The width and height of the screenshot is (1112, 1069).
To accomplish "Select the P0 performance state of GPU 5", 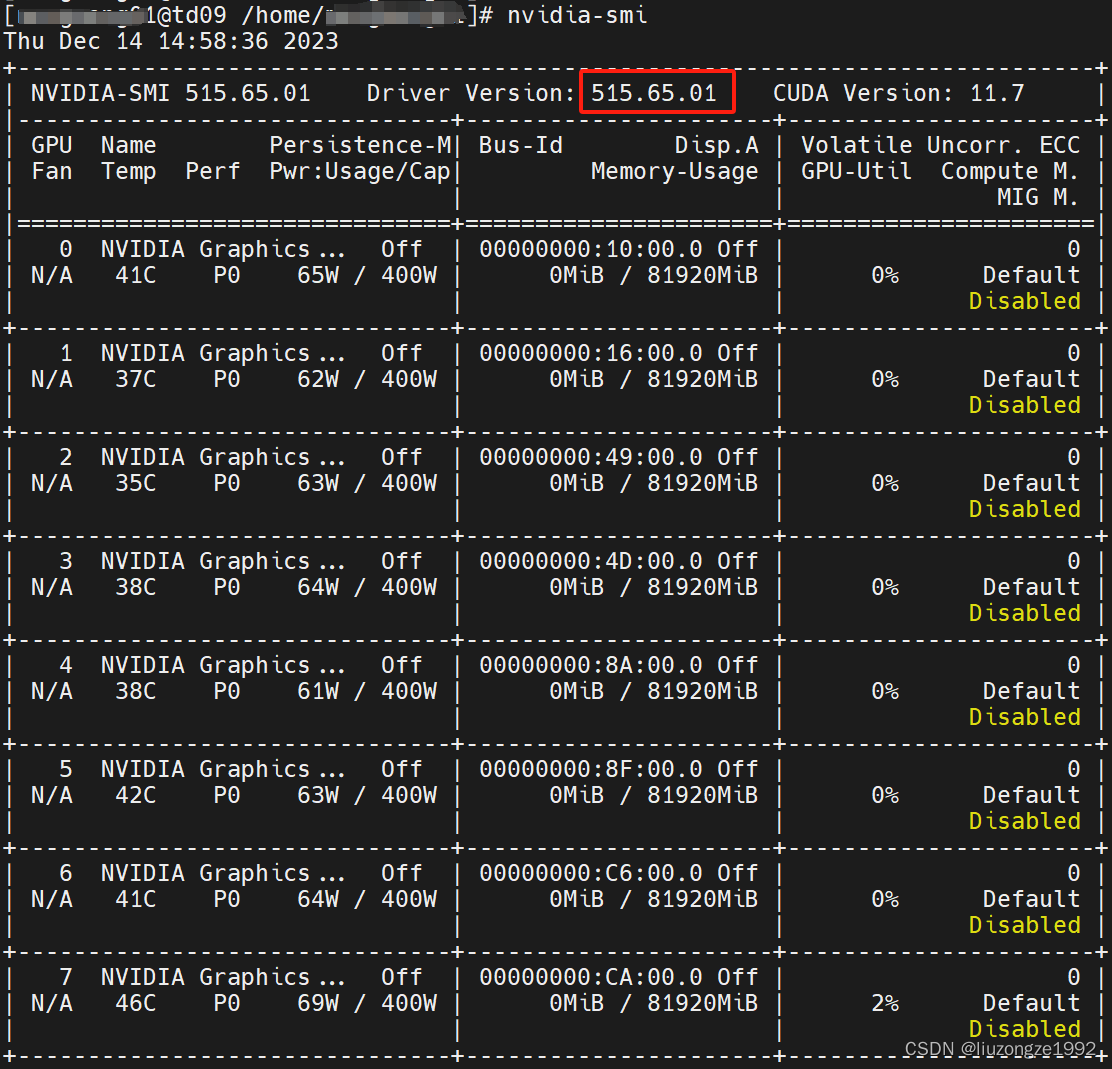I will 226,794.
